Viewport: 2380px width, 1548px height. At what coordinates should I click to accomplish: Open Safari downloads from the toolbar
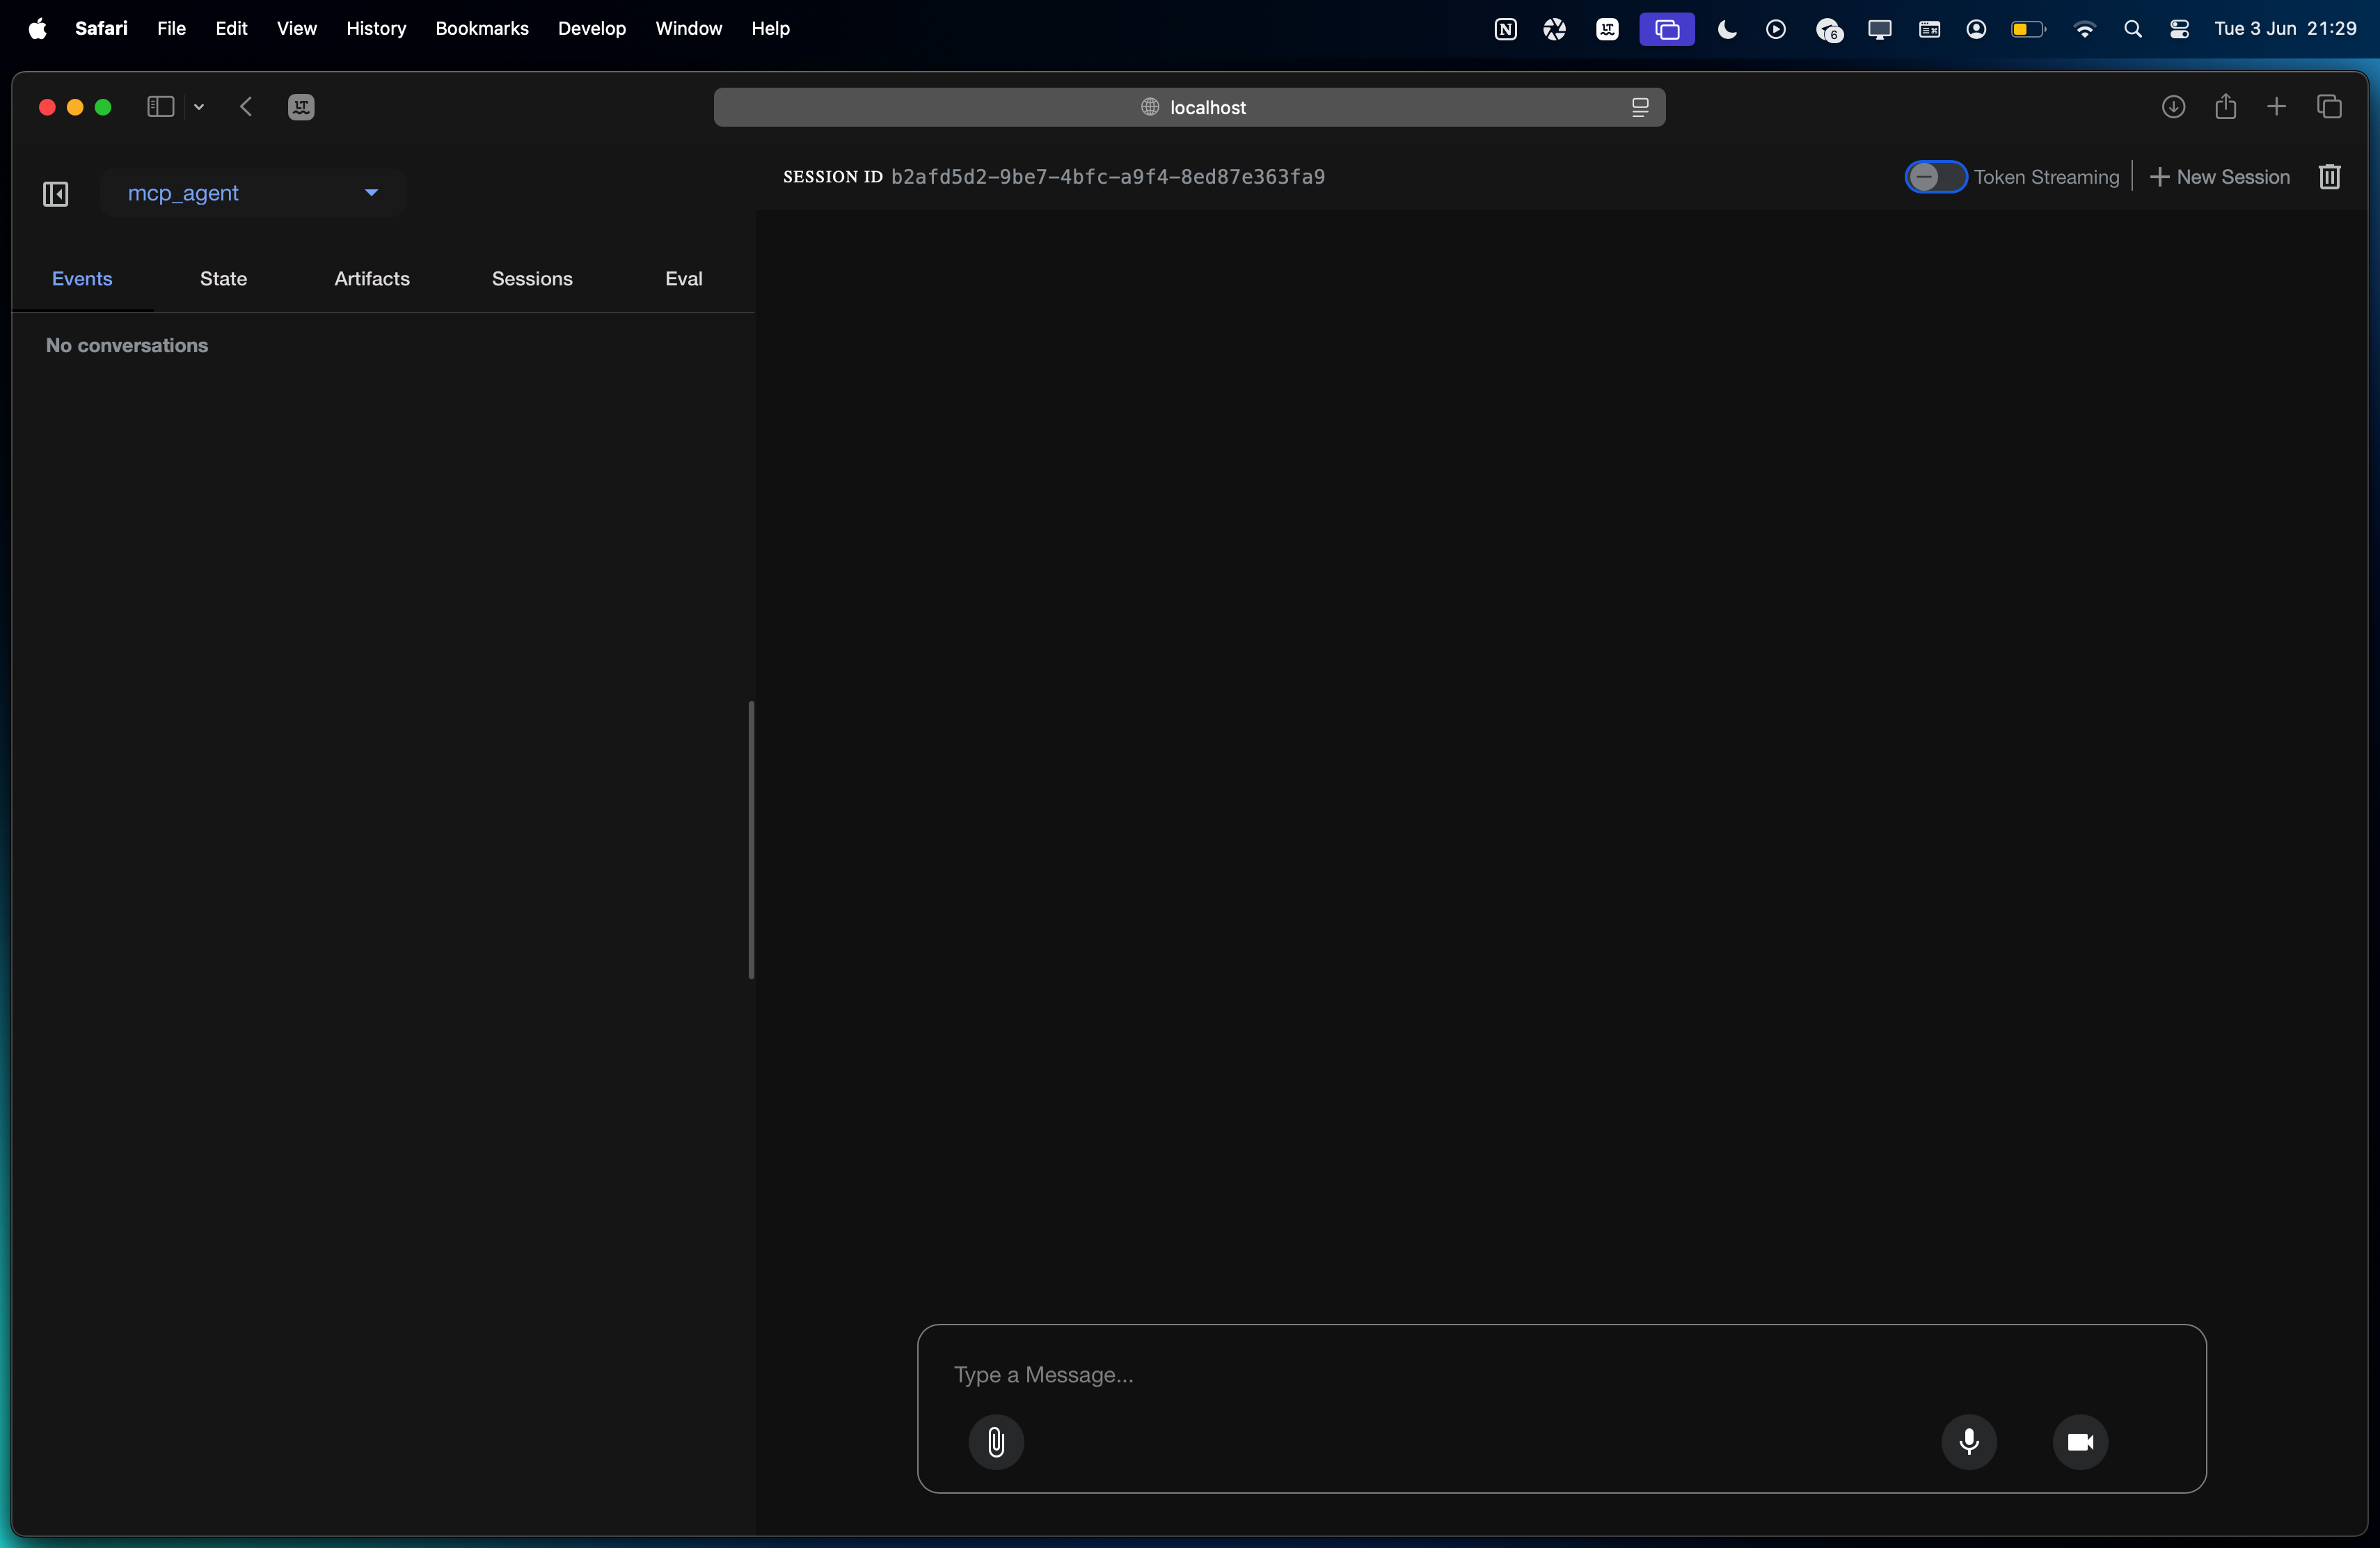2174,107
